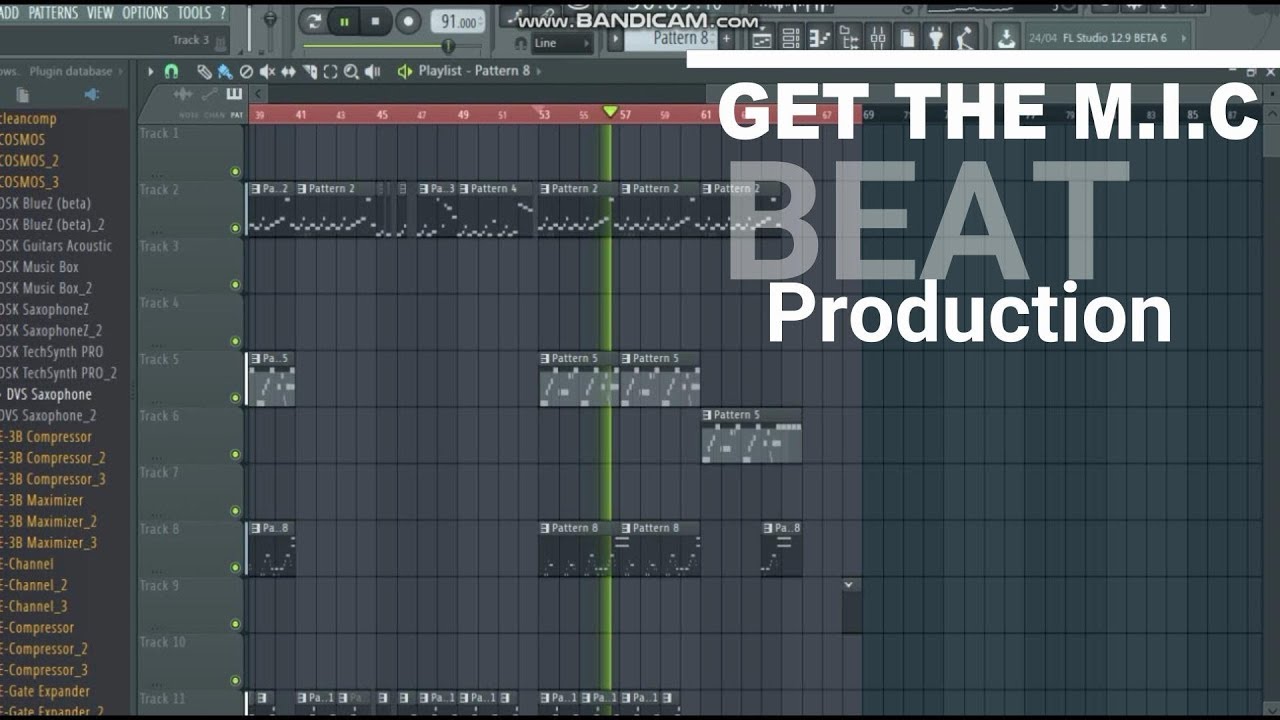Toggle record button

tap(408, 21)
